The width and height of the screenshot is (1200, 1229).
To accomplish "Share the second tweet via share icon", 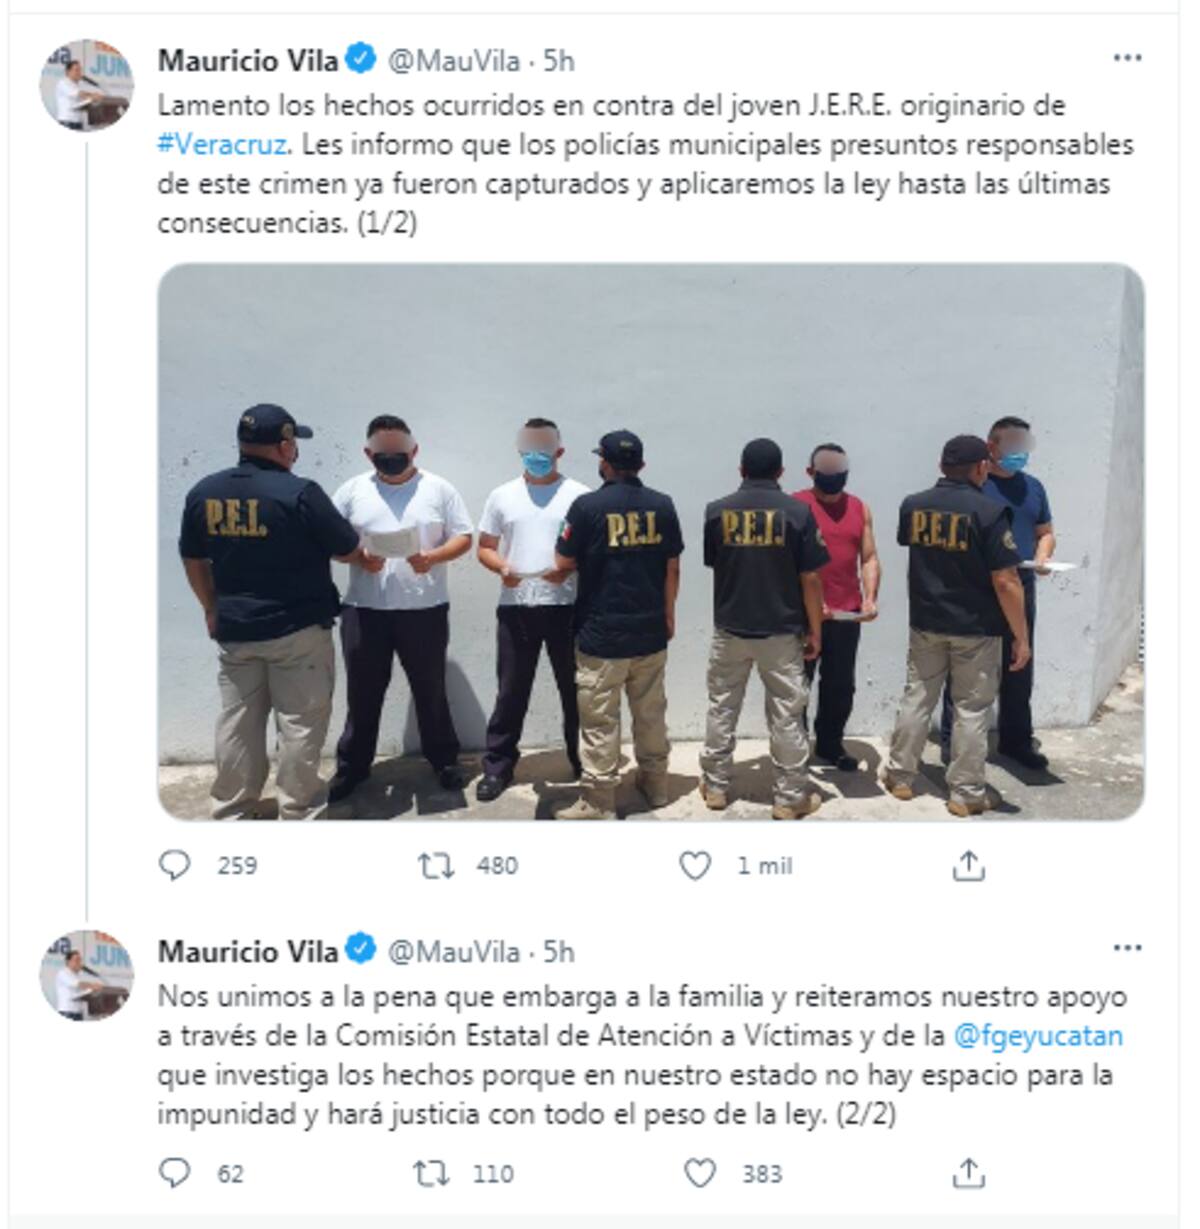I will 968,1172.
